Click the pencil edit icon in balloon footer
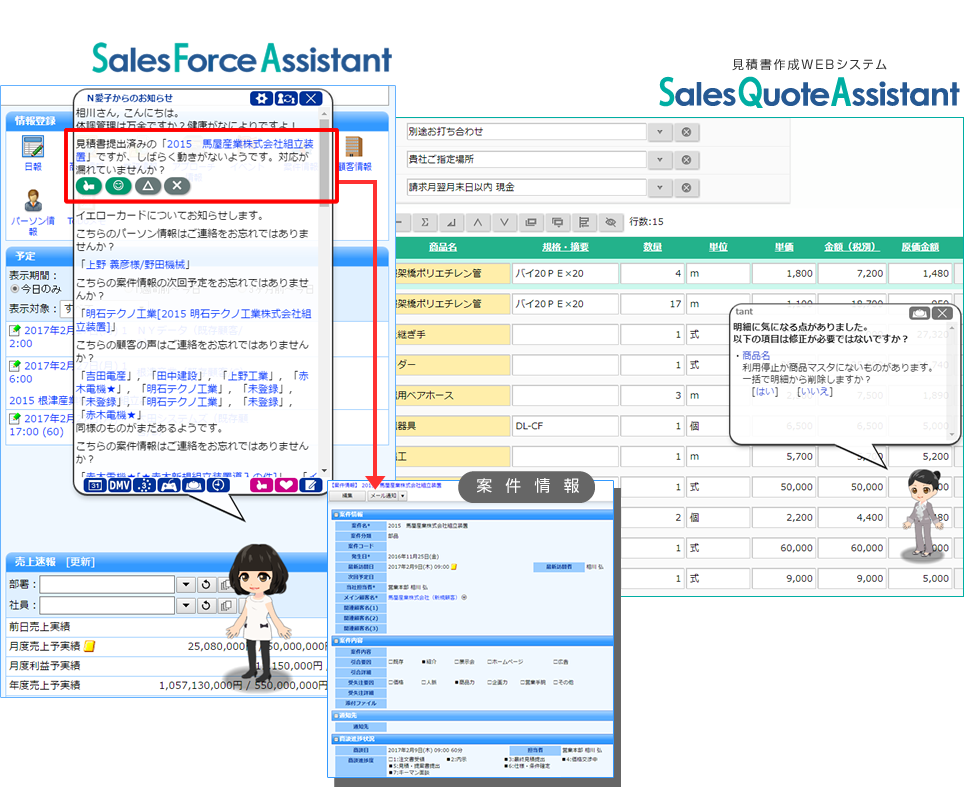This screenshot has width=964, height=798. pos(310,485)
